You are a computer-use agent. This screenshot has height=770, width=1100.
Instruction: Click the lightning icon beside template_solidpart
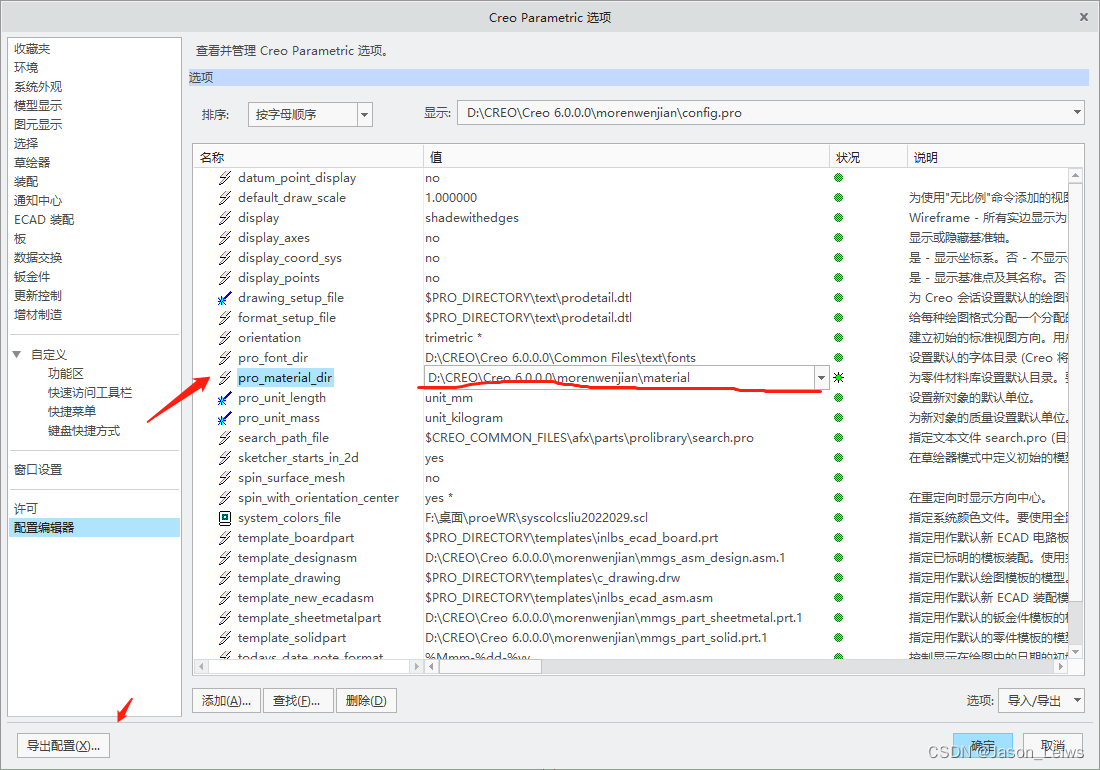(224, 637)
